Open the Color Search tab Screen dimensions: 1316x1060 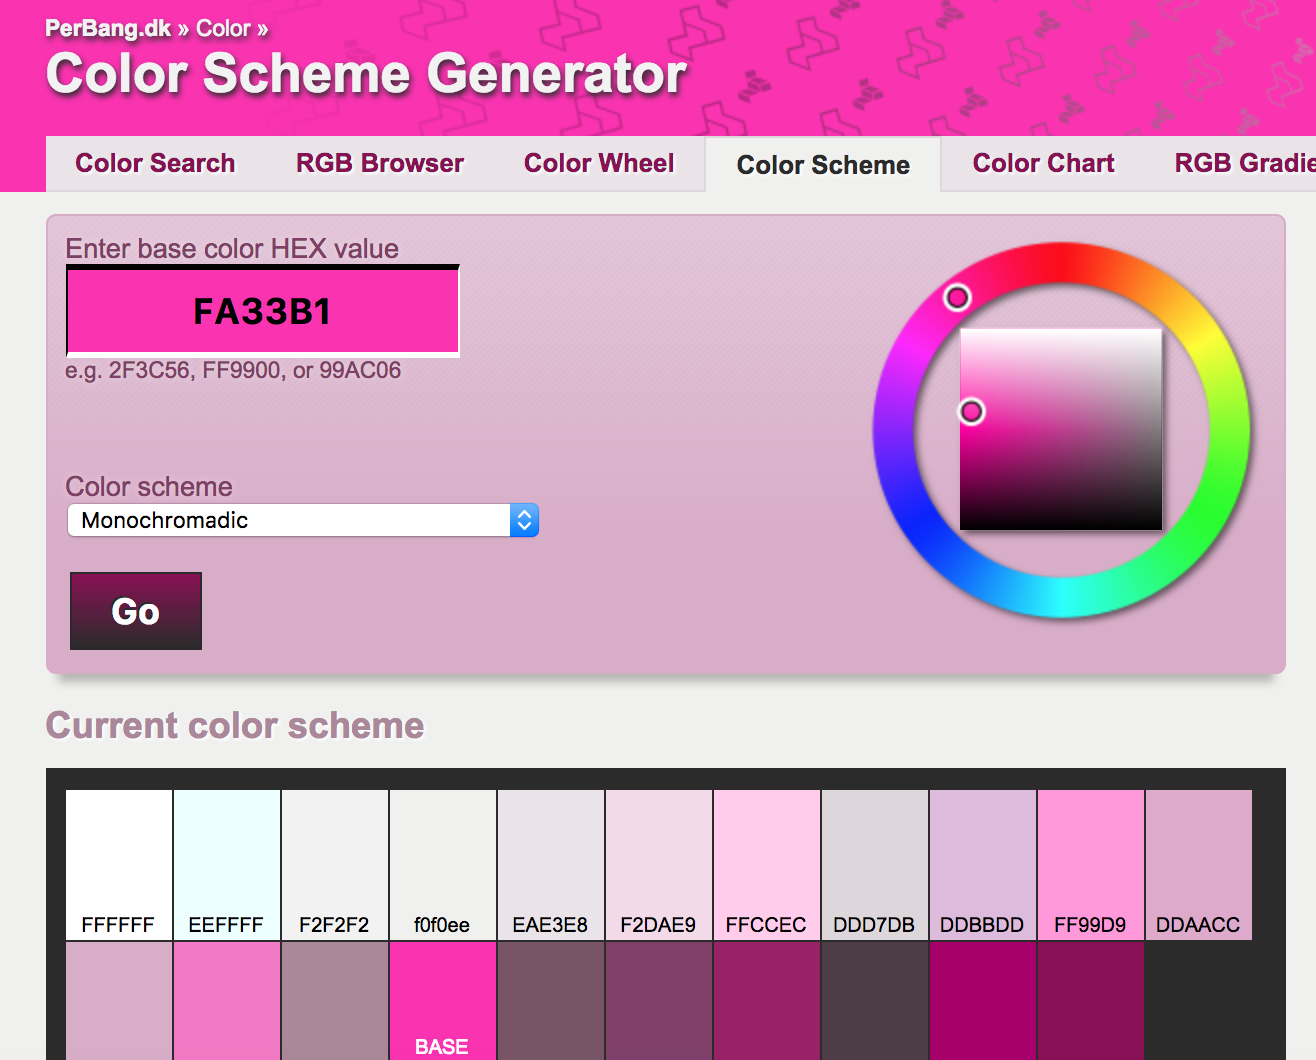155,163
